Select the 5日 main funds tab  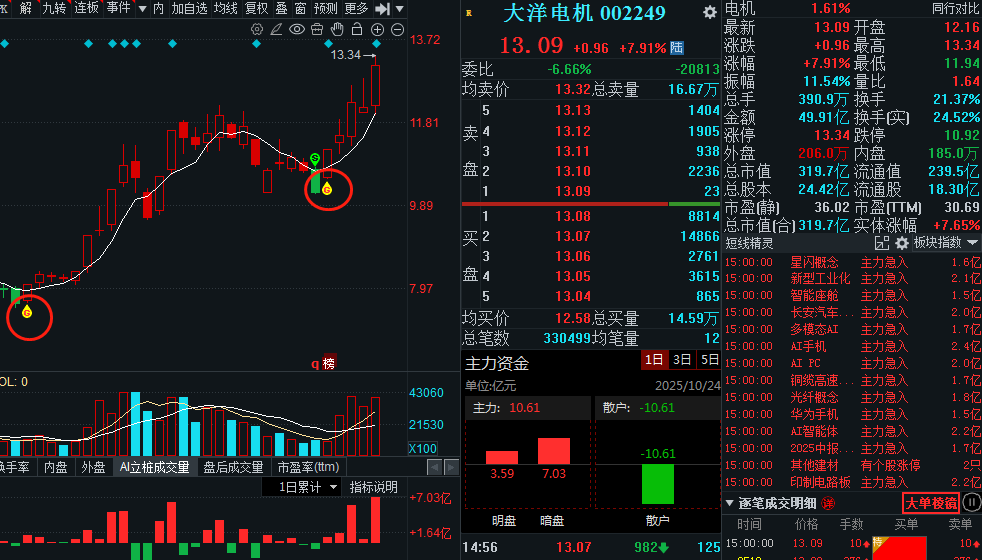point(709,360)
